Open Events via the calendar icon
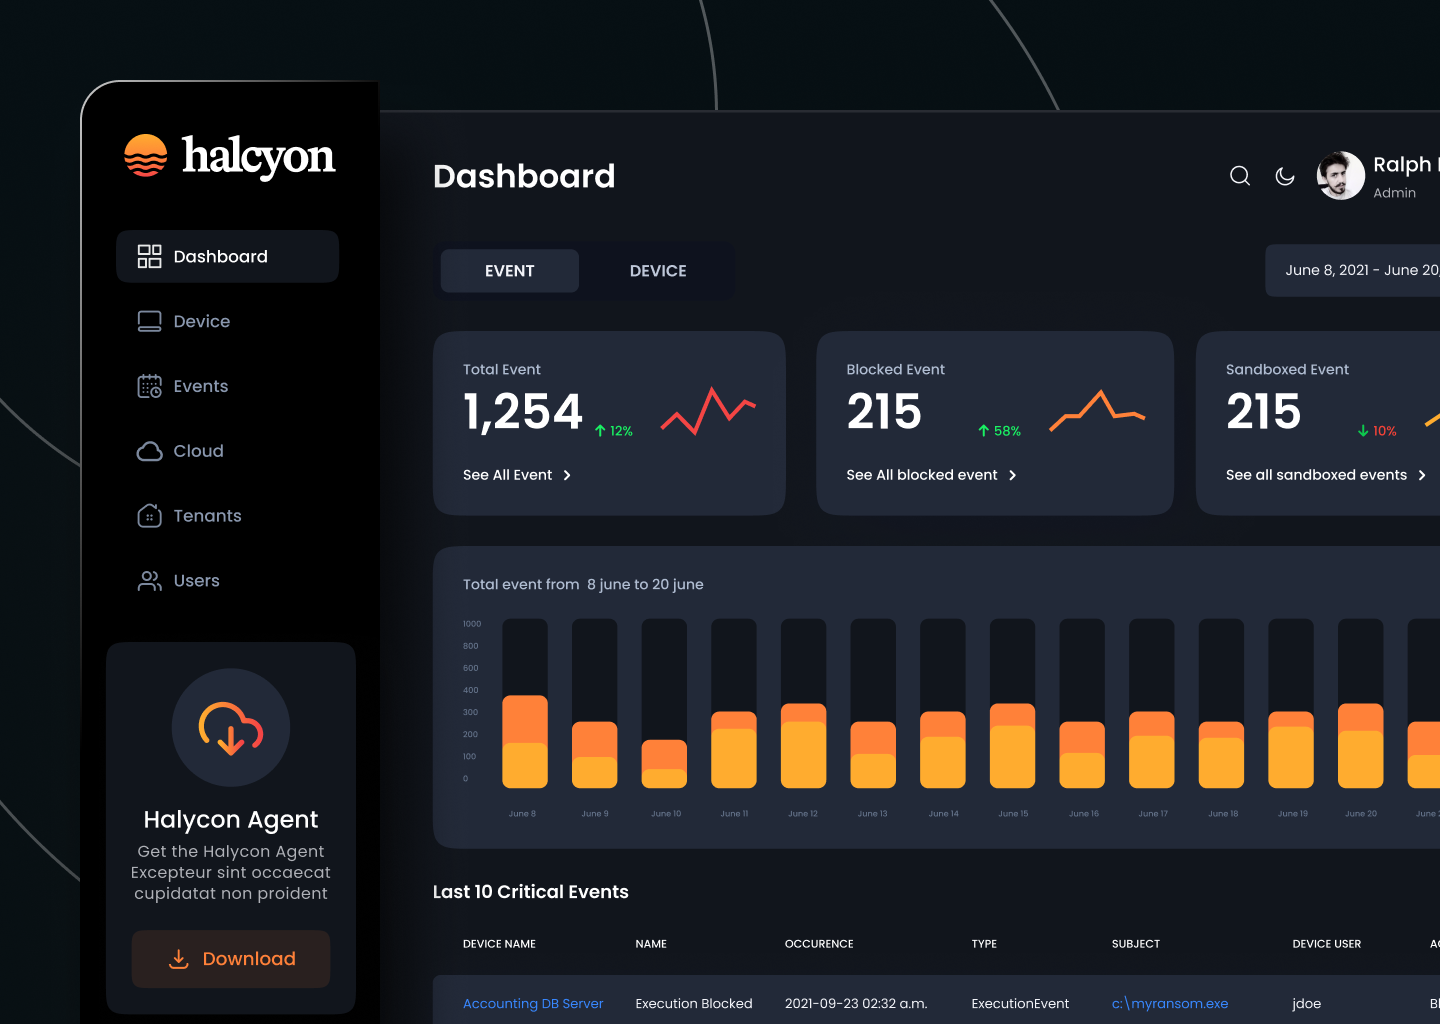Viewport: 1440px width, 1024px height. (150, 386)
